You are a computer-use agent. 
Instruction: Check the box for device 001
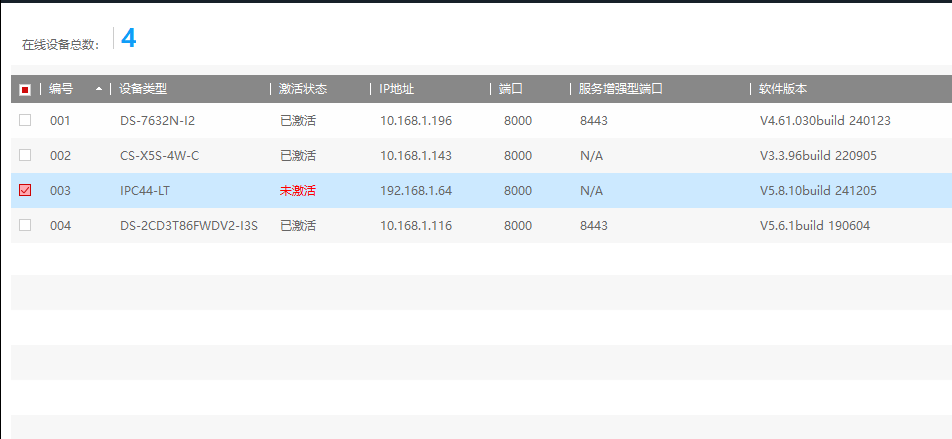[25, 120]
